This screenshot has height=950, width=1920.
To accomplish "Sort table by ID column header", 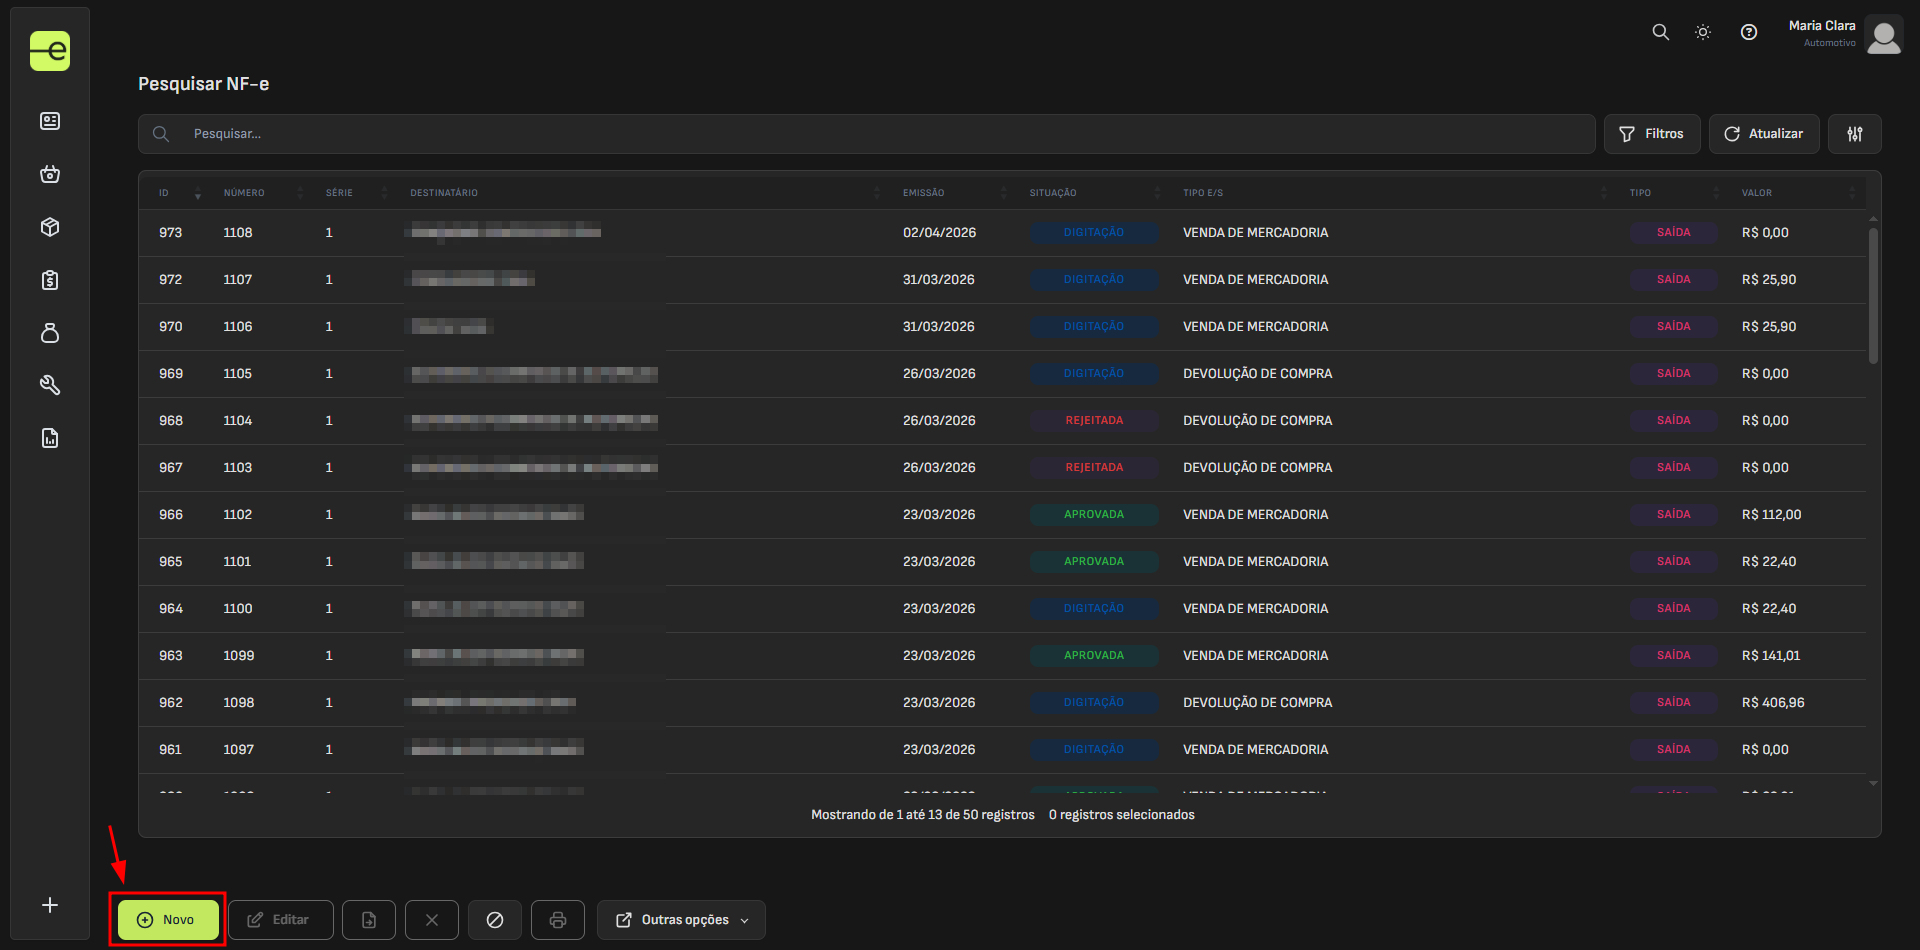I will [x=165, y=193].
